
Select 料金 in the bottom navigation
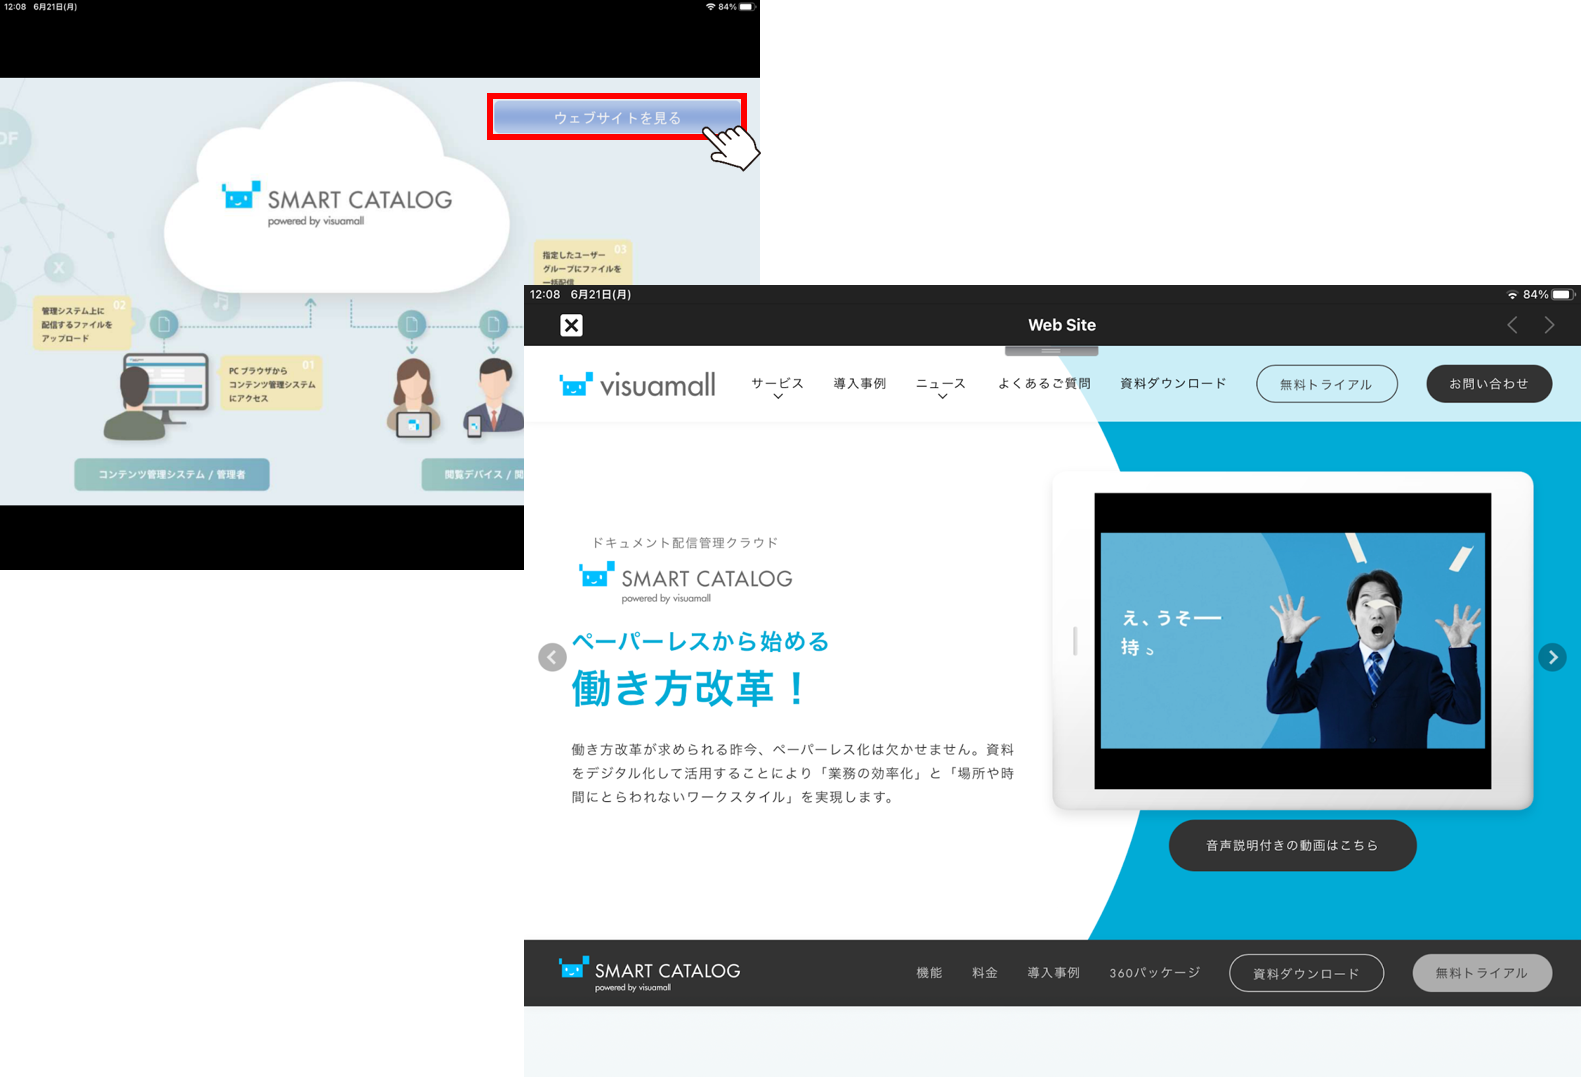pyautogui.click(x=985, y=973)
